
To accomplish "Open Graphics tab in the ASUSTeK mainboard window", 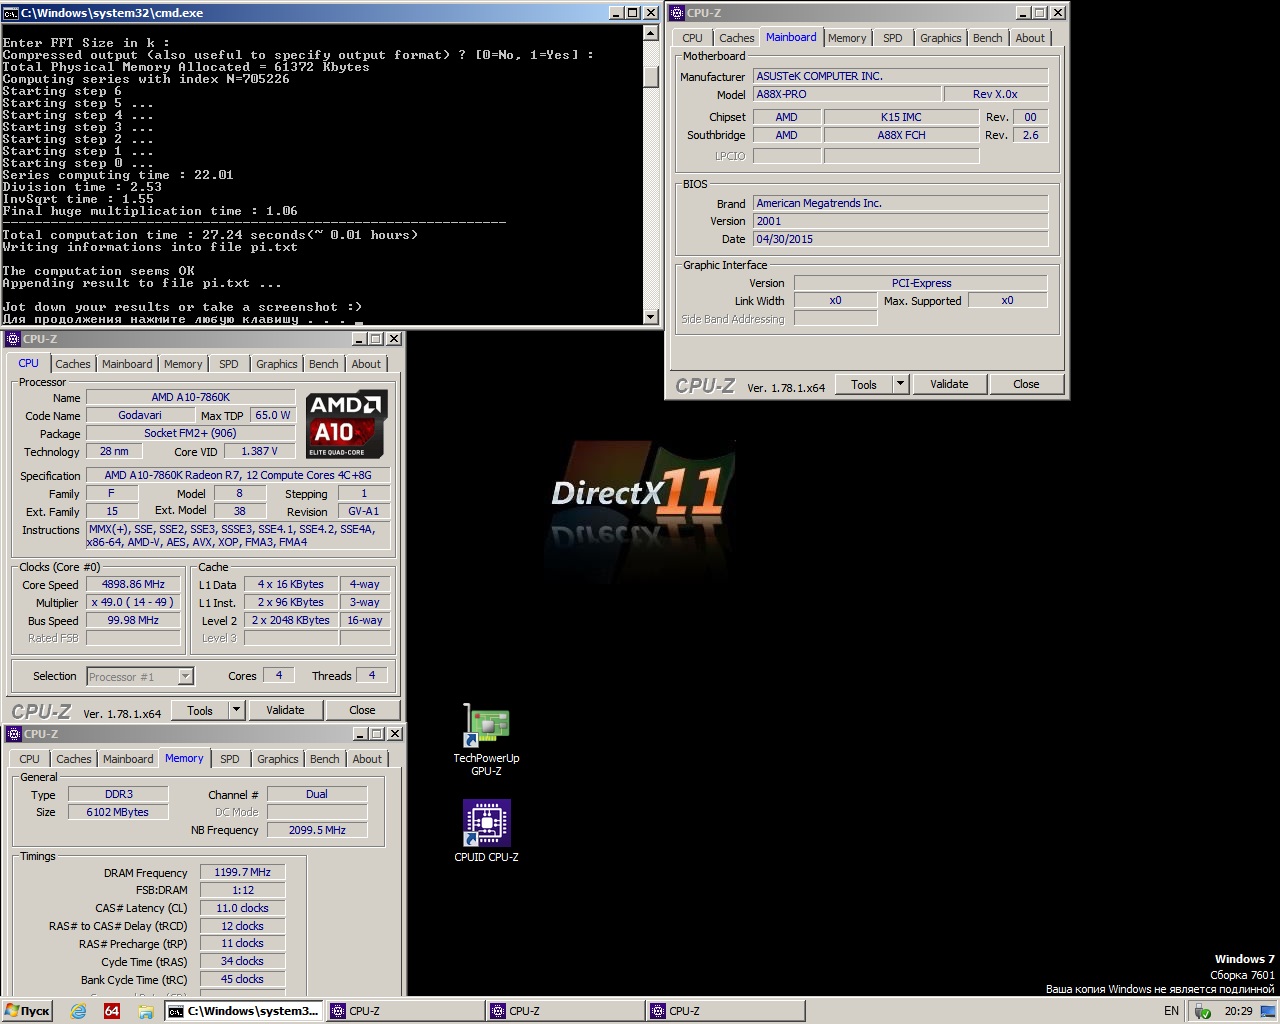I will (941, 38).
